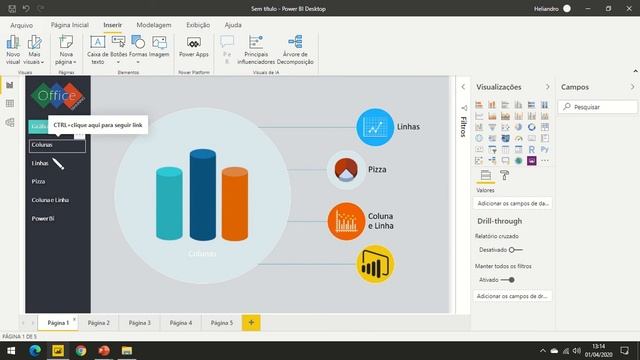640x360 pixels.
Task: Click yellow Power BI logo circle
Action: tap(375, 264)
